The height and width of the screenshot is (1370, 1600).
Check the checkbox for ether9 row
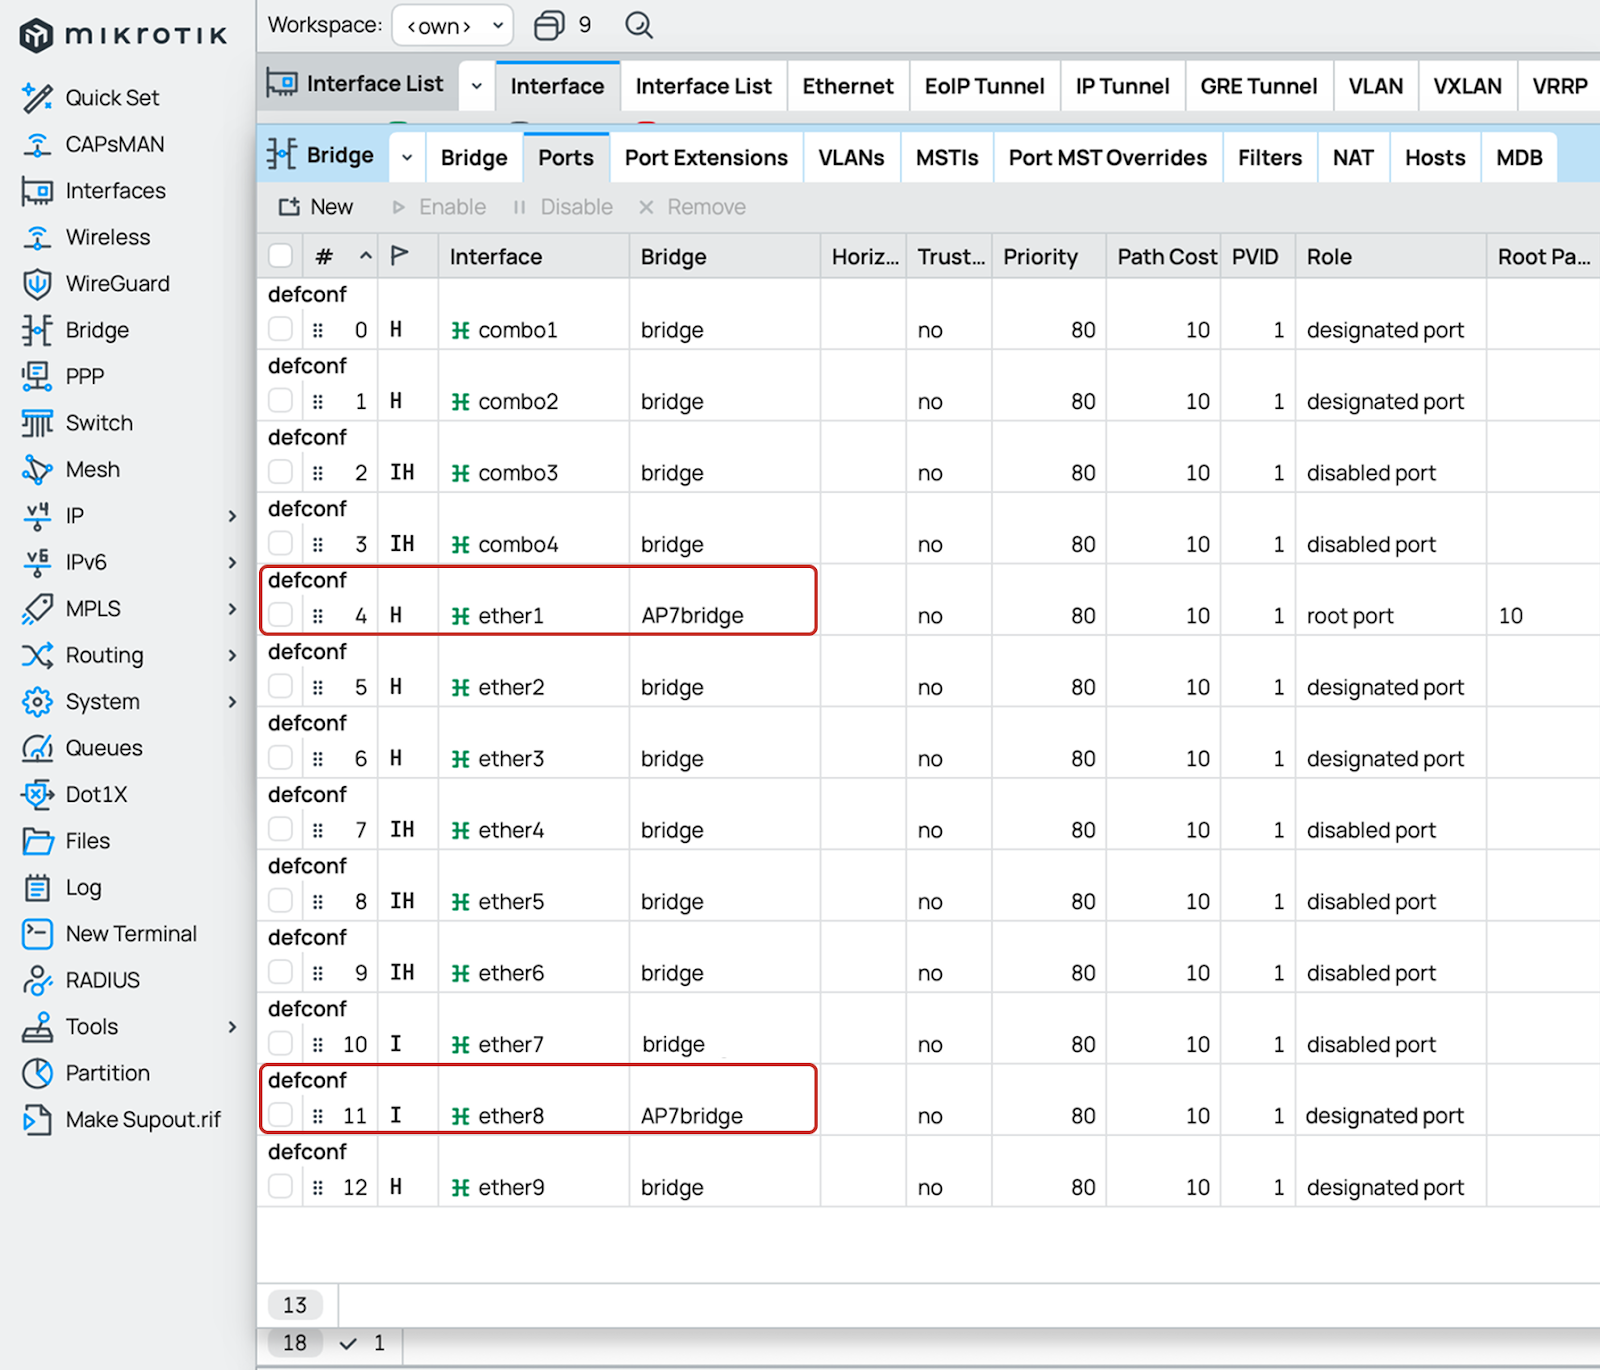[x=281, y=1186]
